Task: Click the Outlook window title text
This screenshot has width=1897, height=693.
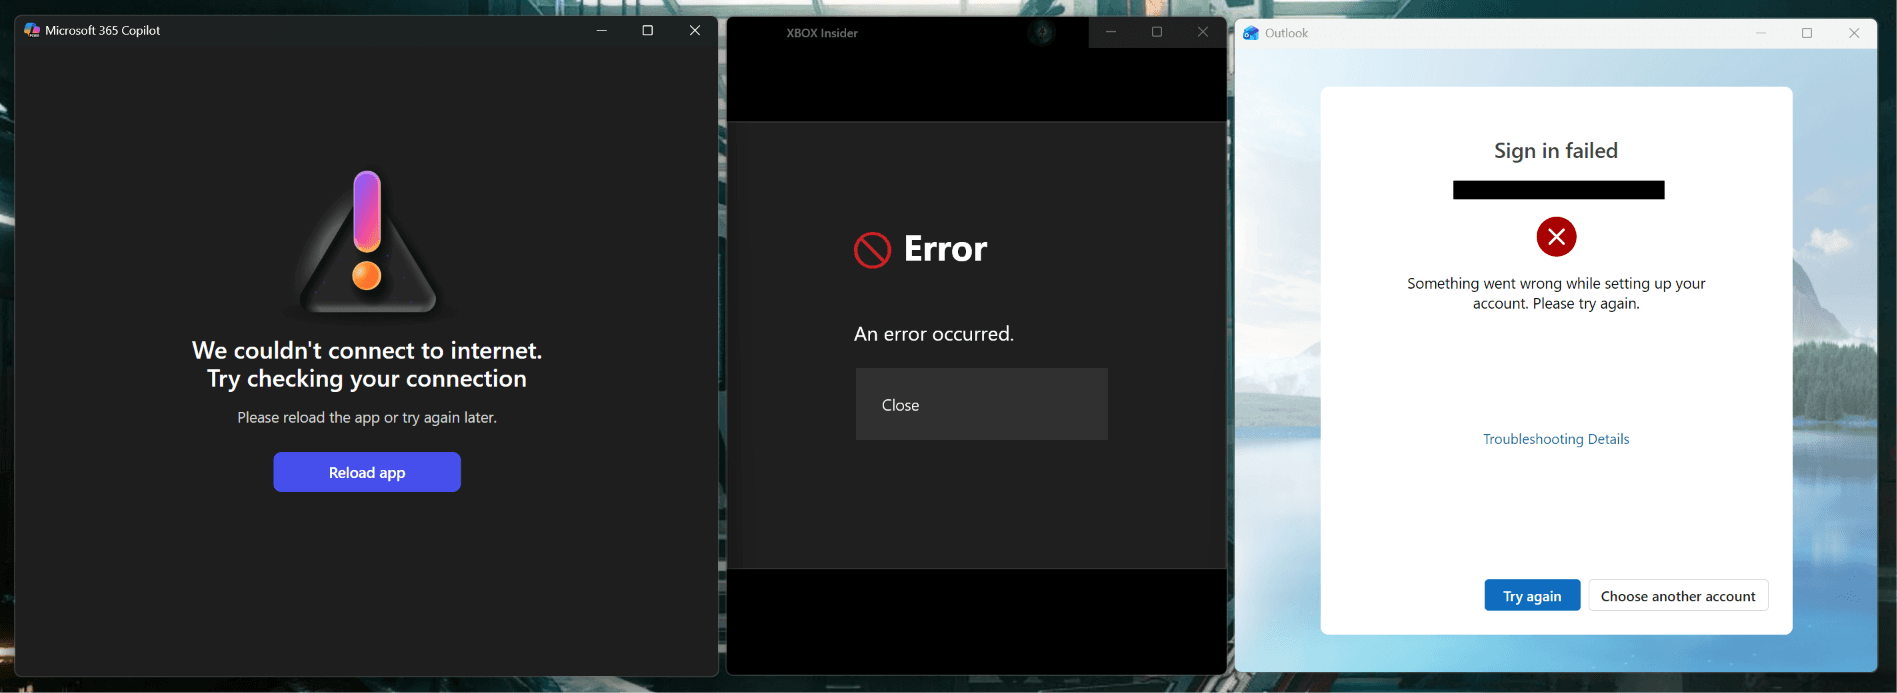Action: click(1287, 33)
